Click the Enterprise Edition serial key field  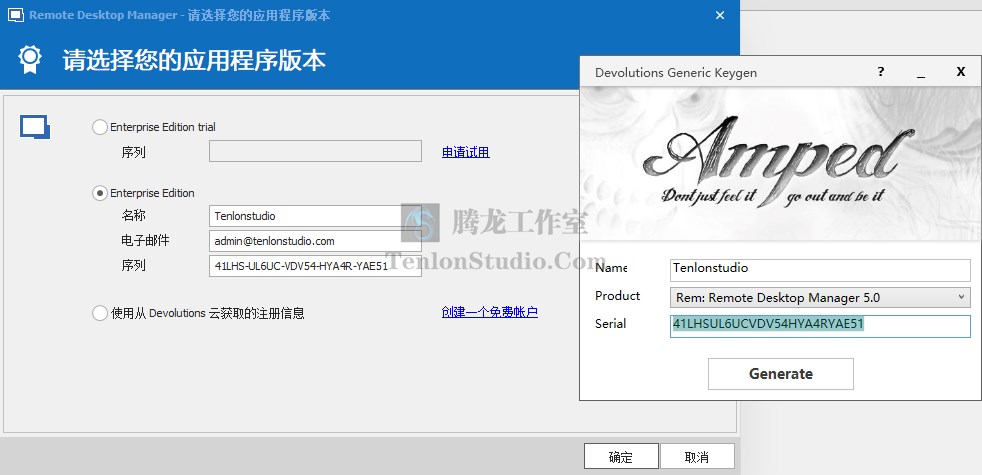[315, 266]
